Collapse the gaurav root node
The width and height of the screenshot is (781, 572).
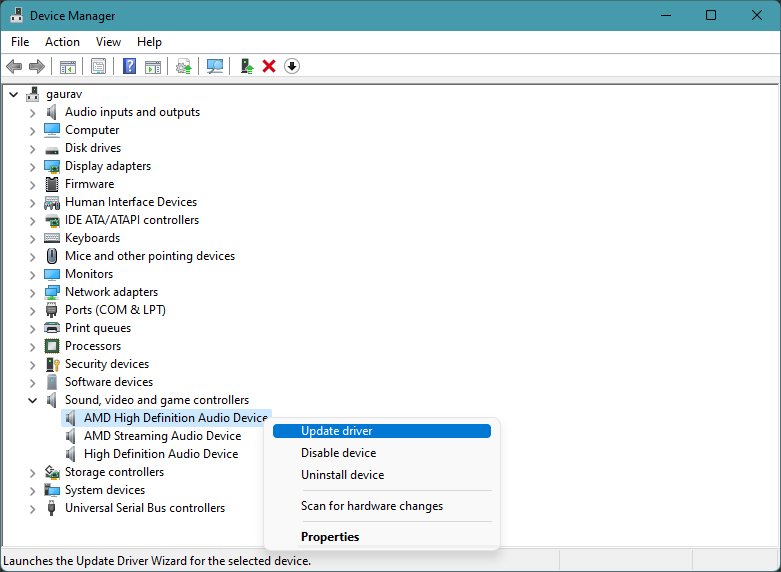(x=14, y=94)
